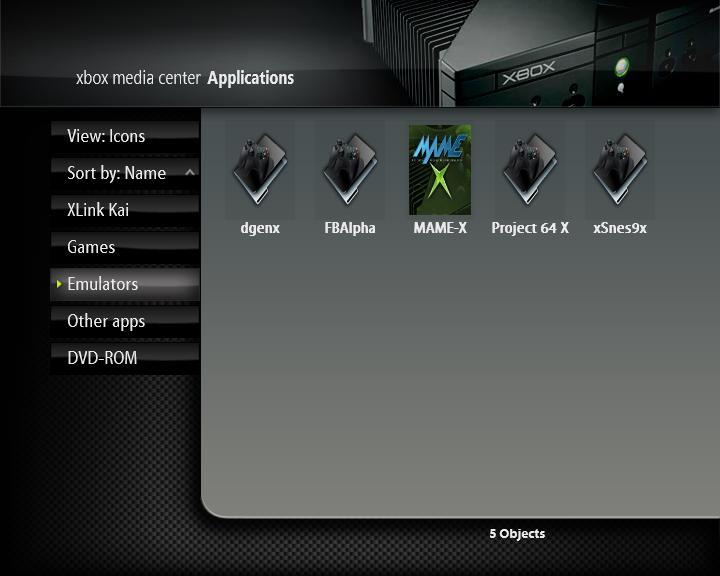Click the Project 64 X label
This screenshot has width=720, height=576.
click(530, 228)
